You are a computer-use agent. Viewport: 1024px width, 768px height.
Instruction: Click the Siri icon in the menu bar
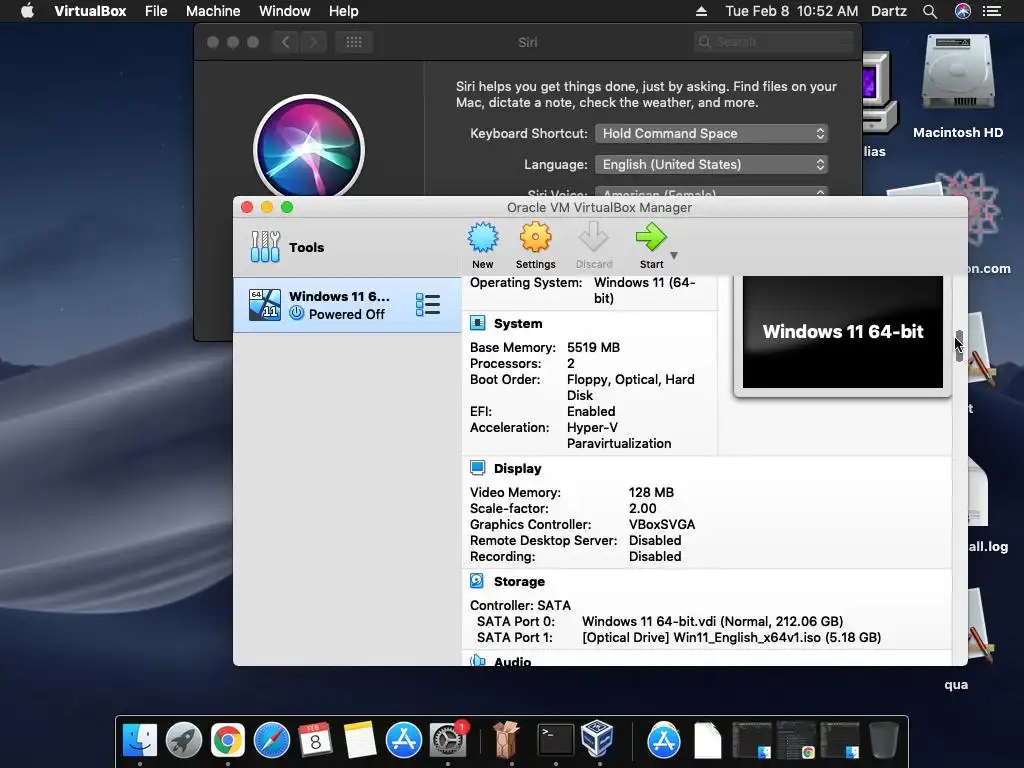tap(963, 11)
